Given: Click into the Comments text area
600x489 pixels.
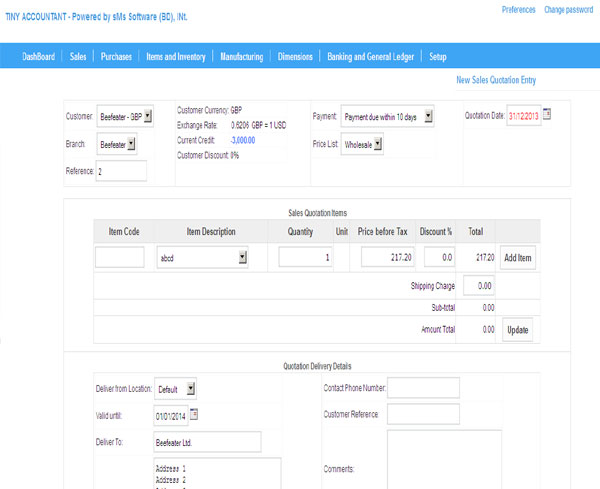Looking at the screenshot, I should [x=444, y=460].
